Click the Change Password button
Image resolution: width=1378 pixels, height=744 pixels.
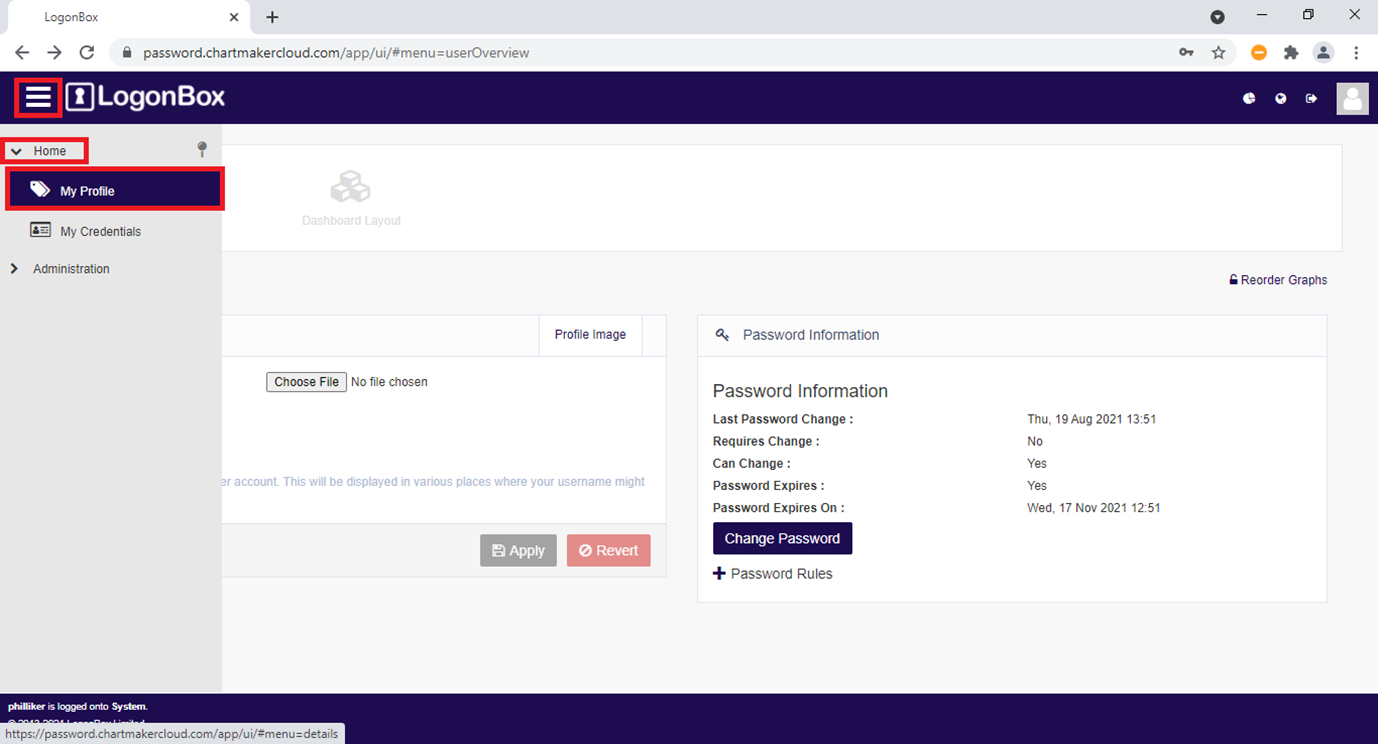tap(782, 538)
